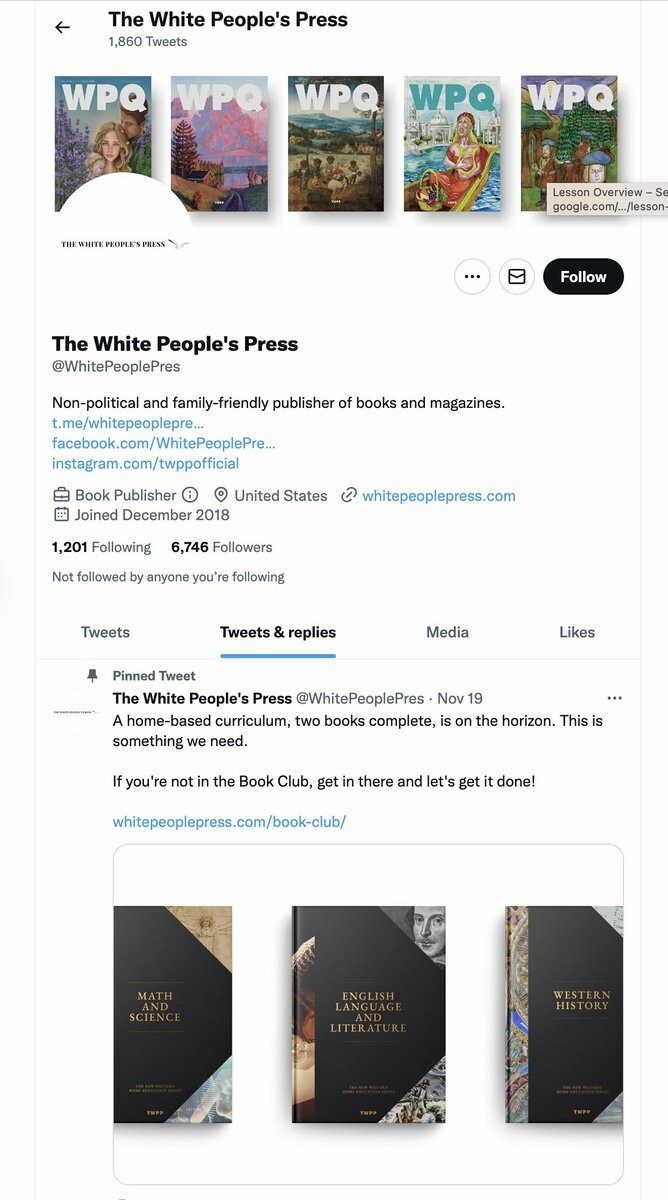
Task: Click the briefcase Book Publisher icon
Action: [61, 495]
